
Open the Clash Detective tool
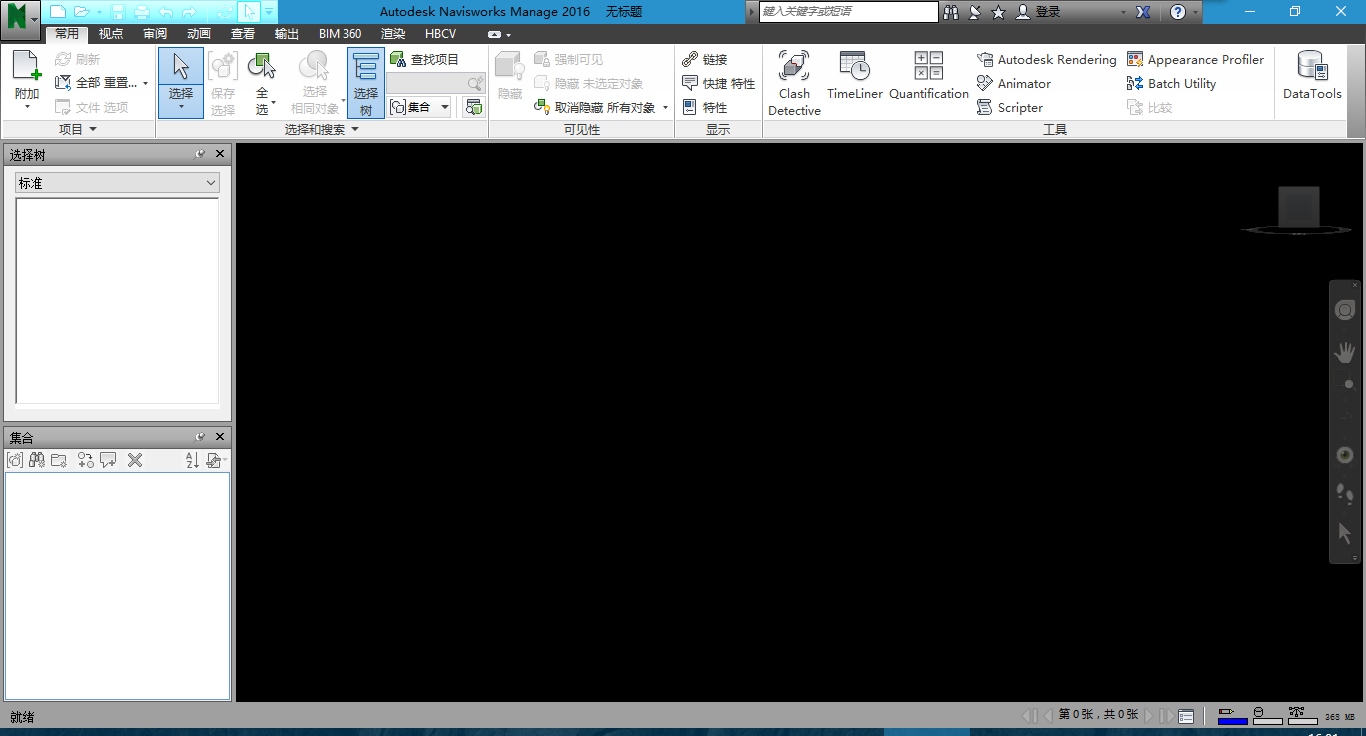click(794, 83)
